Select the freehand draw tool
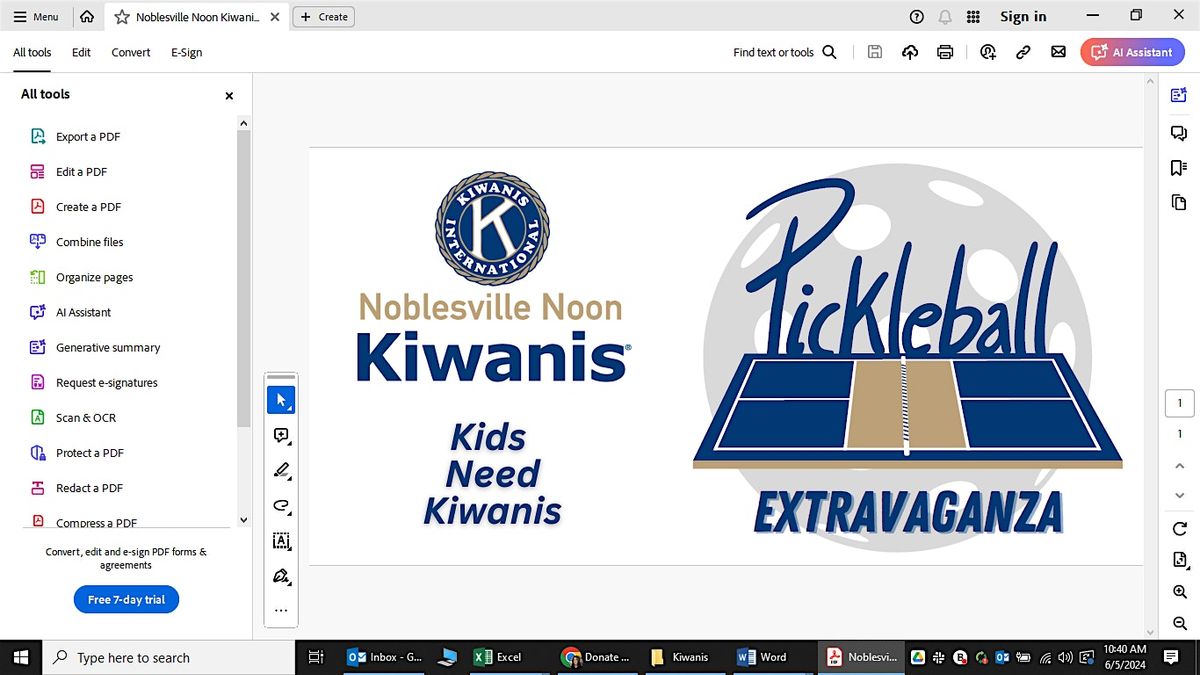Viewport: 1200px width, 675px height. 281,506
